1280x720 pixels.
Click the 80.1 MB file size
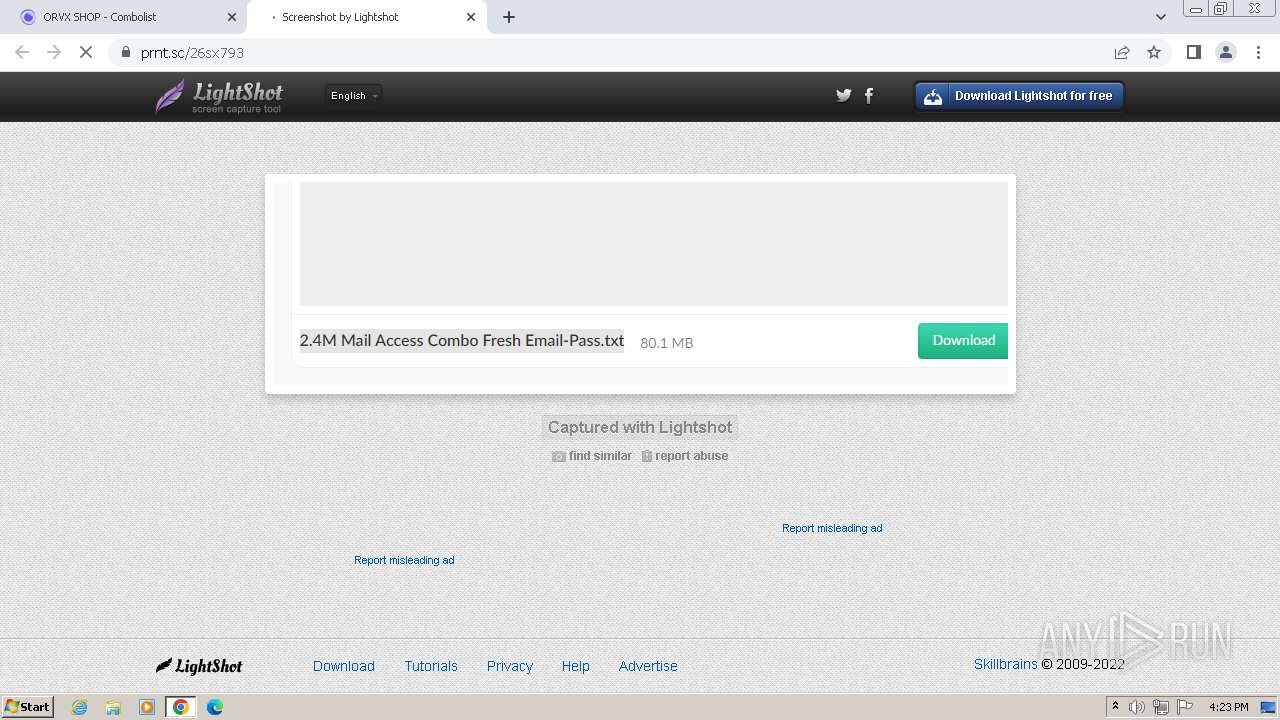pyautogui.click(x=666, y=343)
